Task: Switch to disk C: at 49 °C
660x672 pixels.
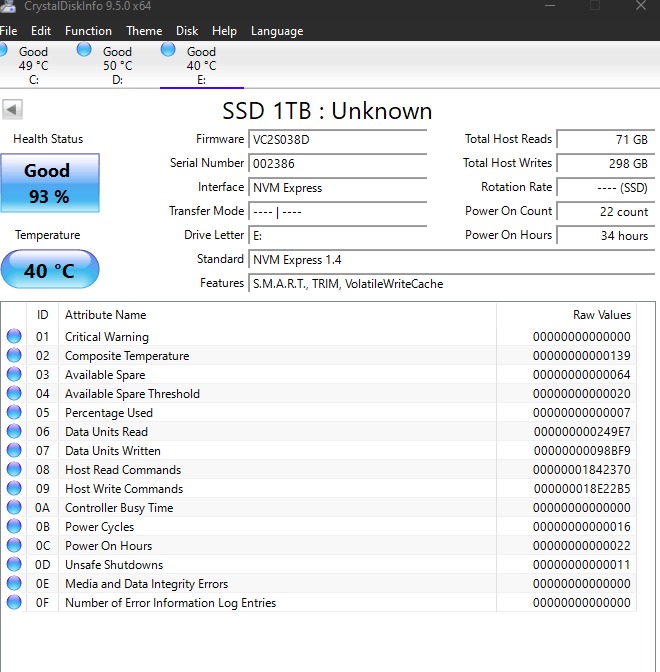Action: click(x=33, y=65)
